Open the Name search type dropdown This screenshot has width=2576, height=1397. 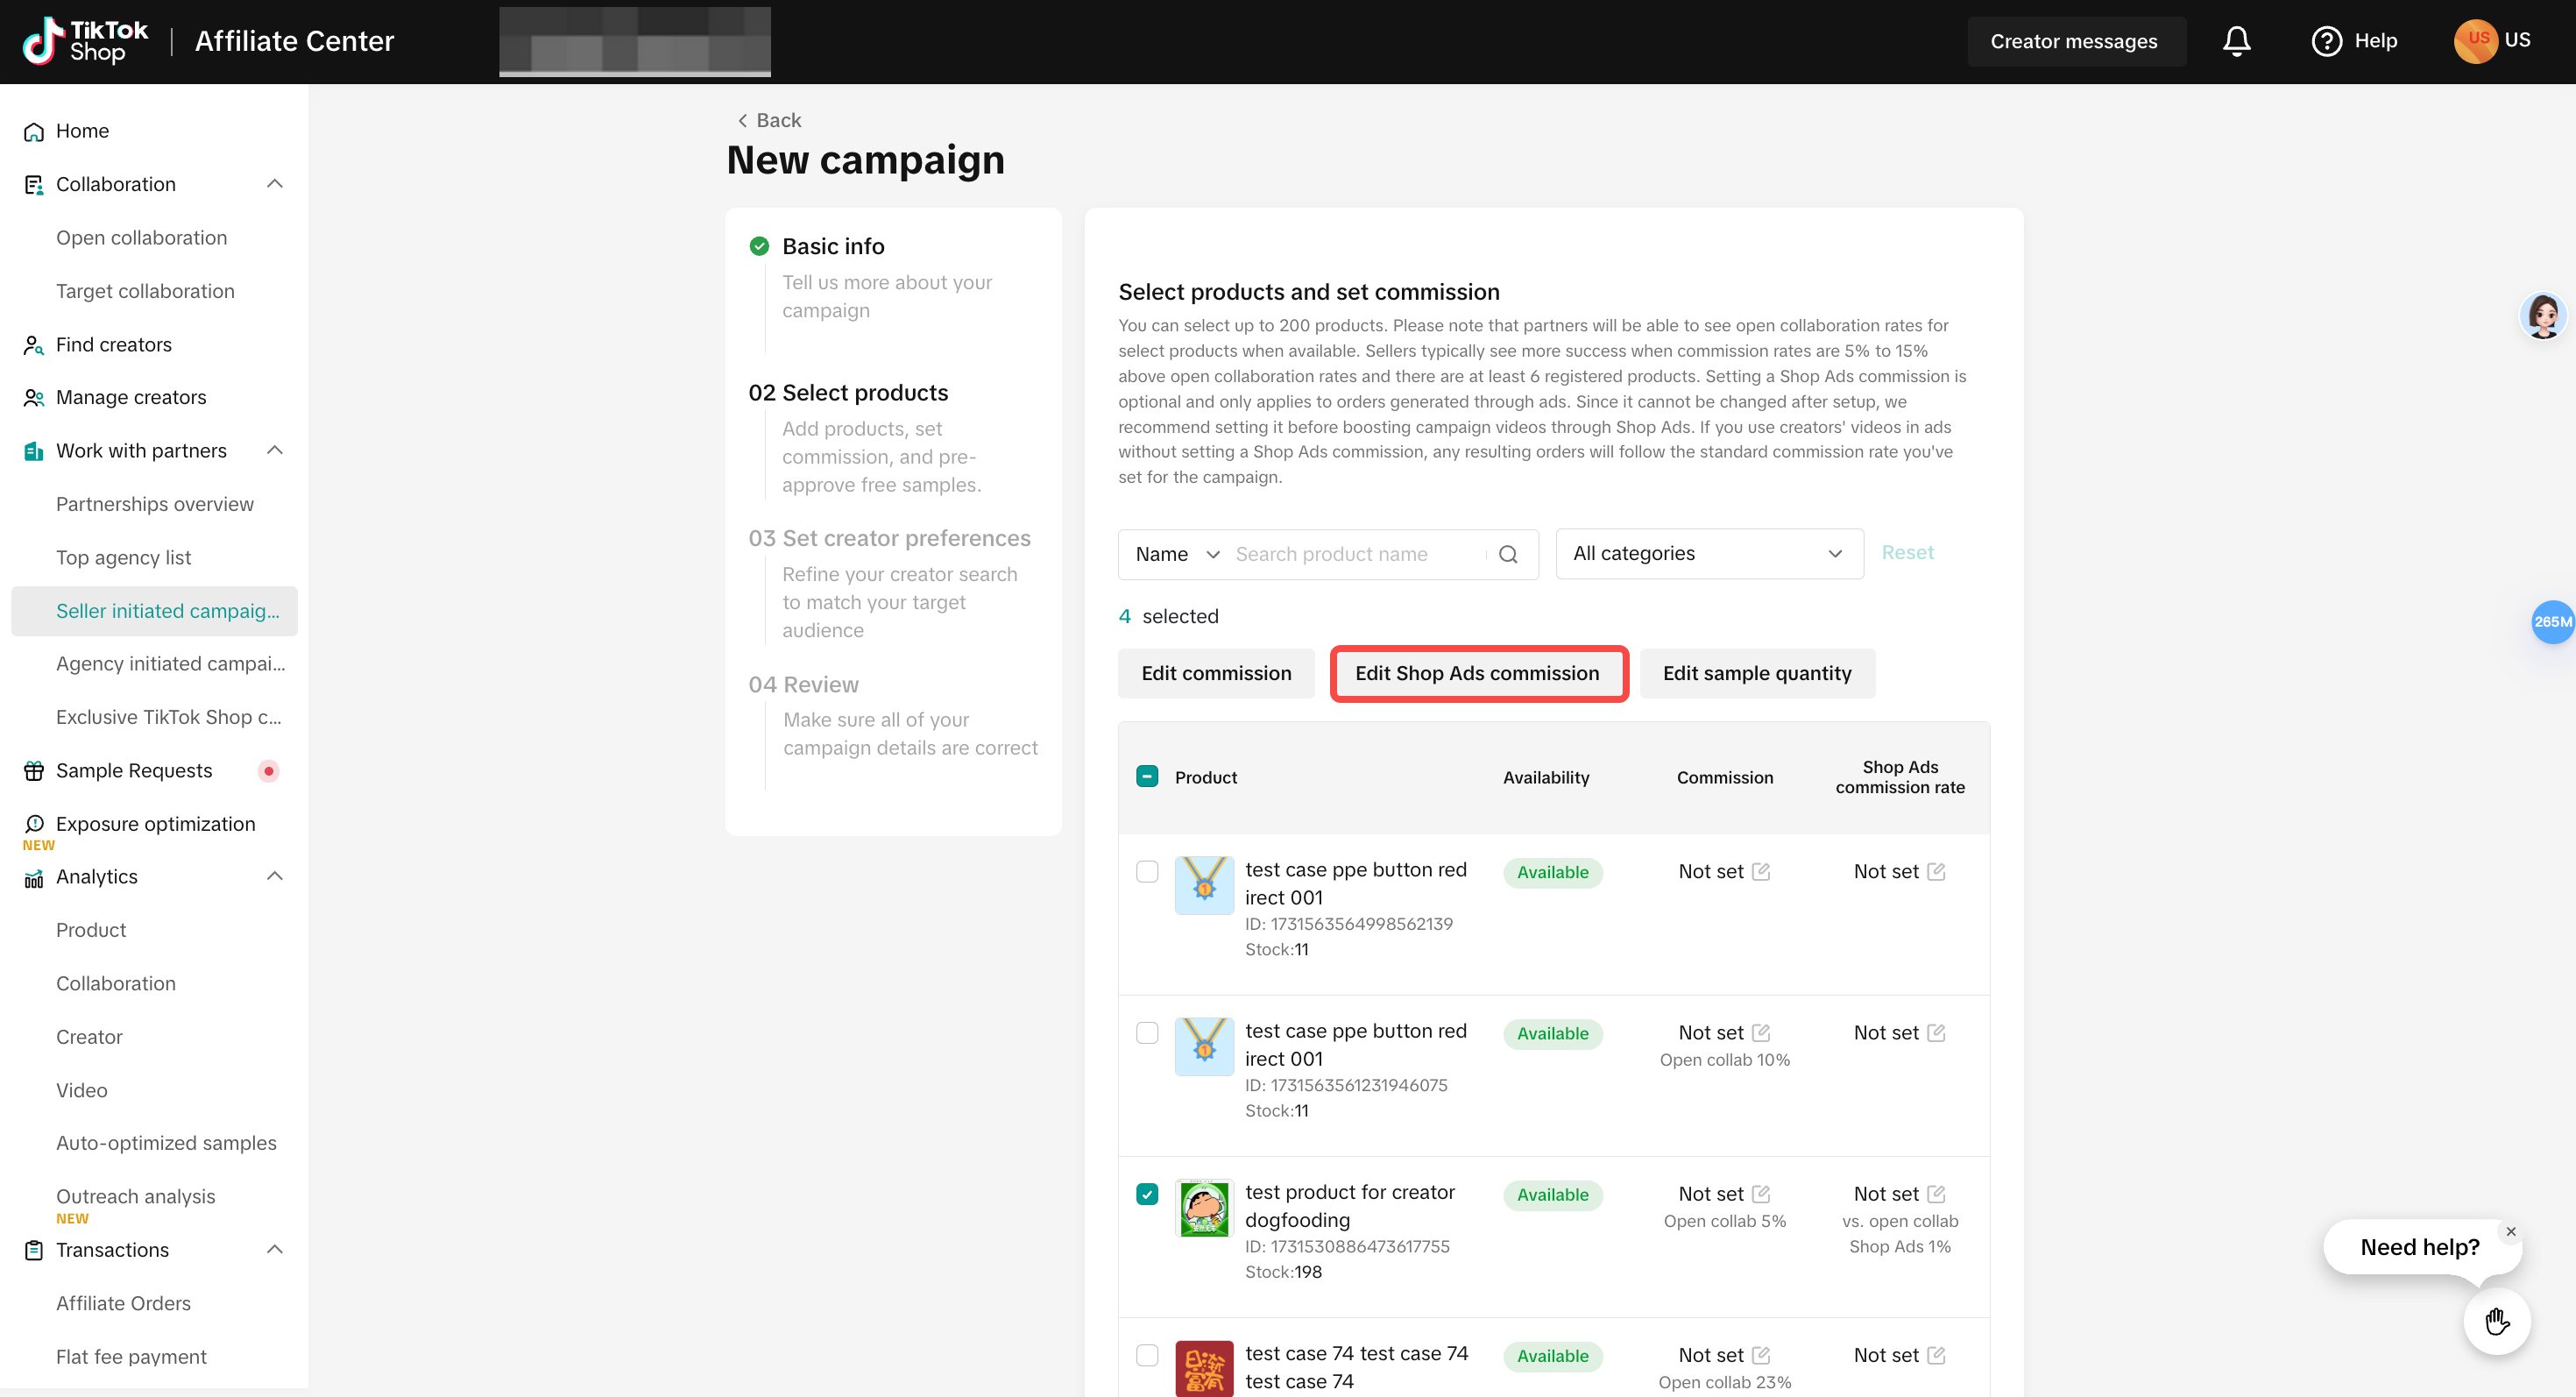click(x=1176, y=554)
